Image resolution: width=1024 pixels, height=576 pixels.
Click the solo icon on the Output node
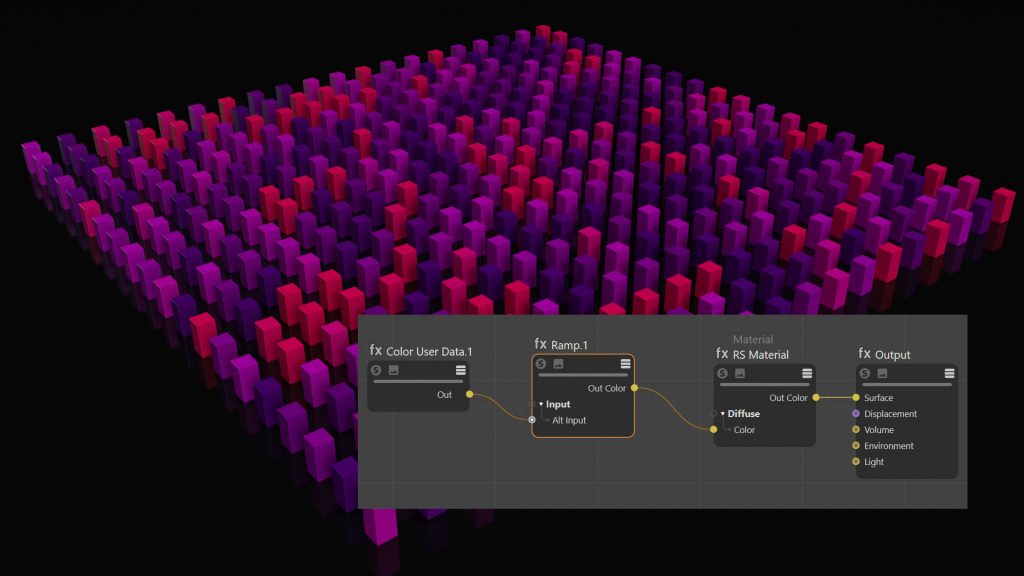coord(865,374)
